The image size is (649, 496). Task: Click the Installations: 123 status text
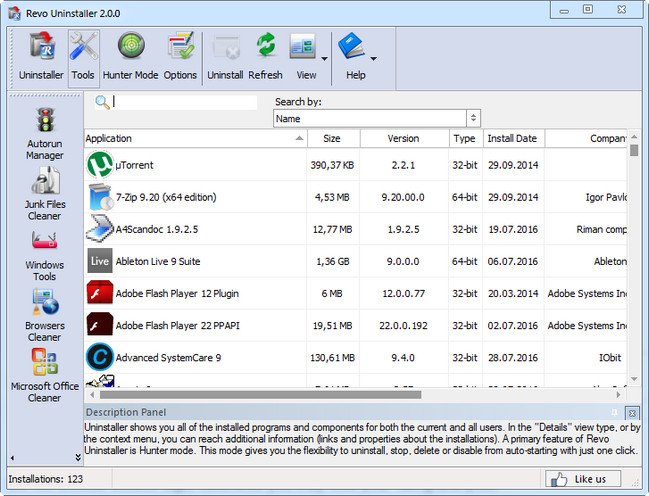pos(46,479)
